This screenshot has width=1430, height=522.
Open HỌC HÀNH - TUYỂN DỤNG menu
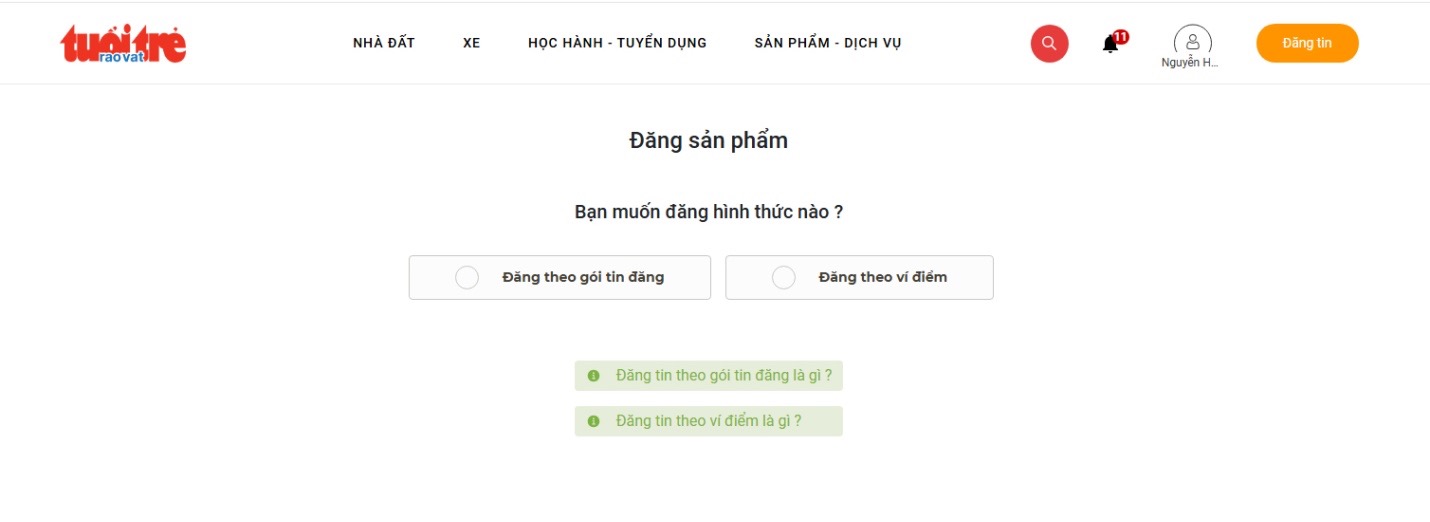(617, 43)
